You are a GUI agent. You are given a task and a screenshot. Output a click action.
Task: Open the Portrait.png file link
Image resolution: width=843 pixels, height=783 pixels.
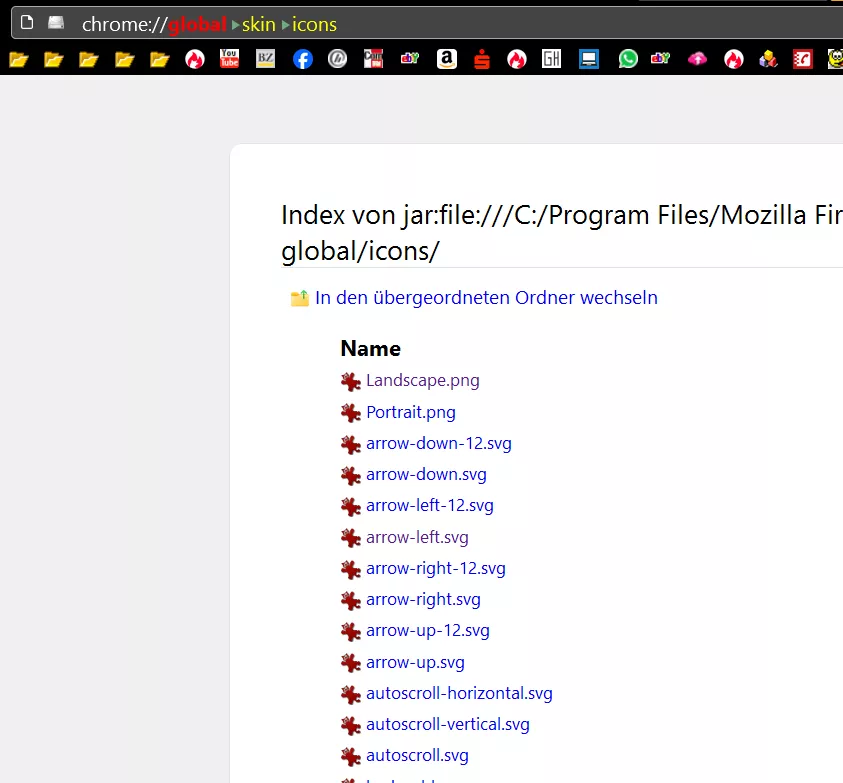(411, 412)
